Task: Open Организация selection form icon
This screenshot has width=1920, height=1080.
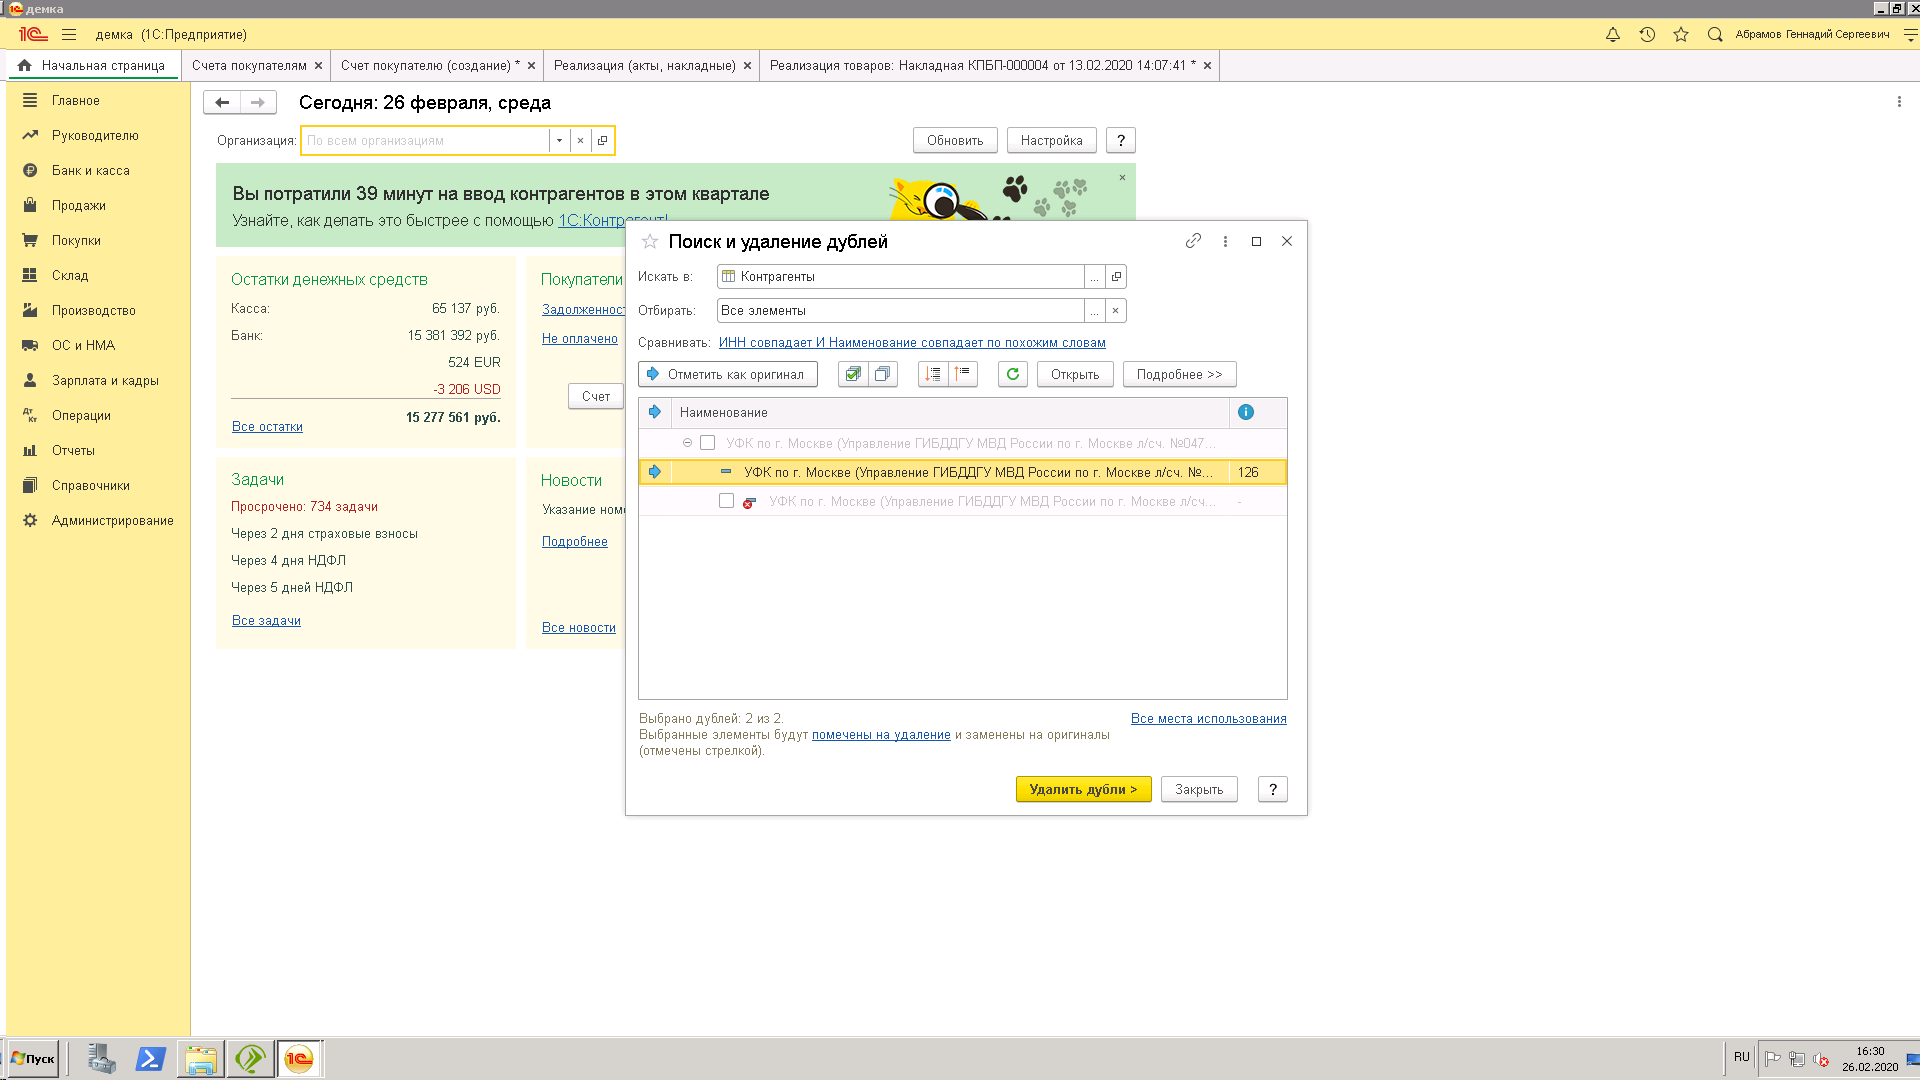Action: pyautogui.click(x=602, y=141)
